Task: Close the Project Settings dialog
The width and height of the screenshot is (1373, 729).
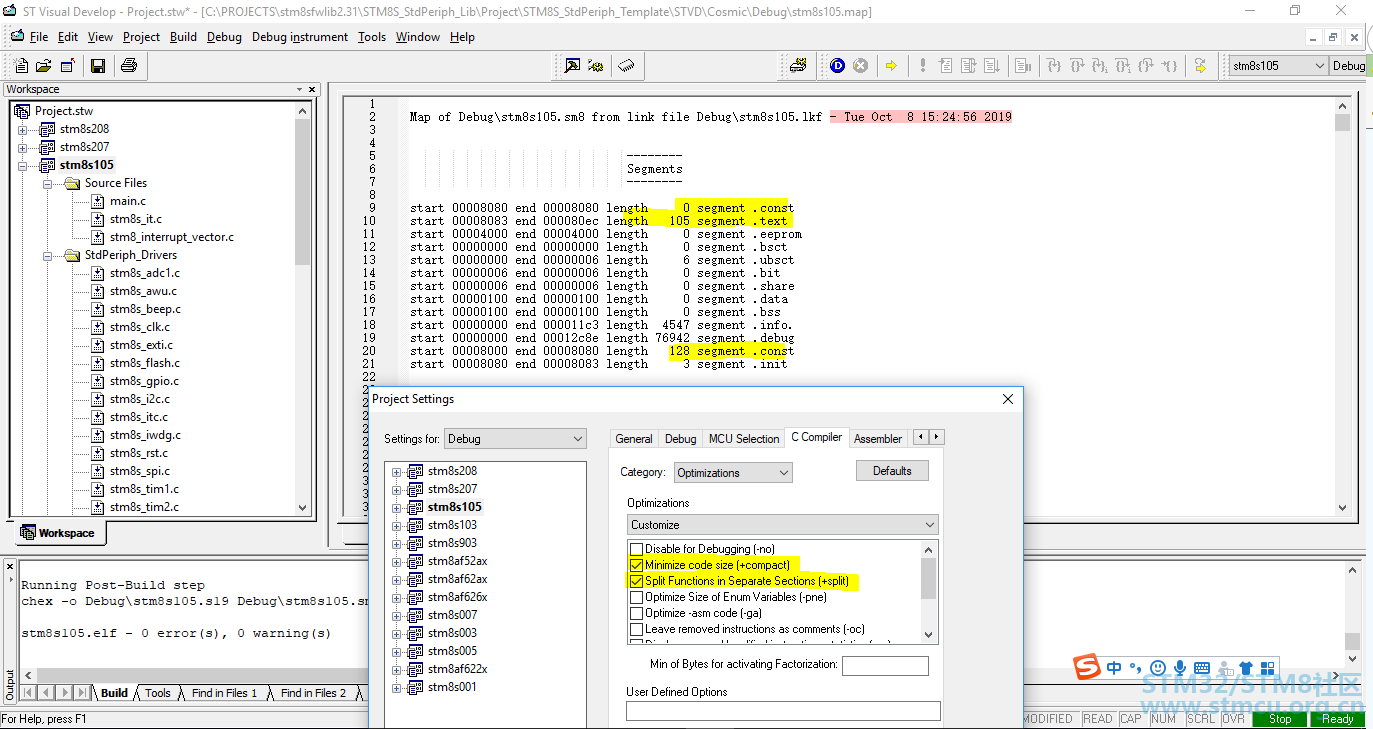Action: click(1008, 399)
